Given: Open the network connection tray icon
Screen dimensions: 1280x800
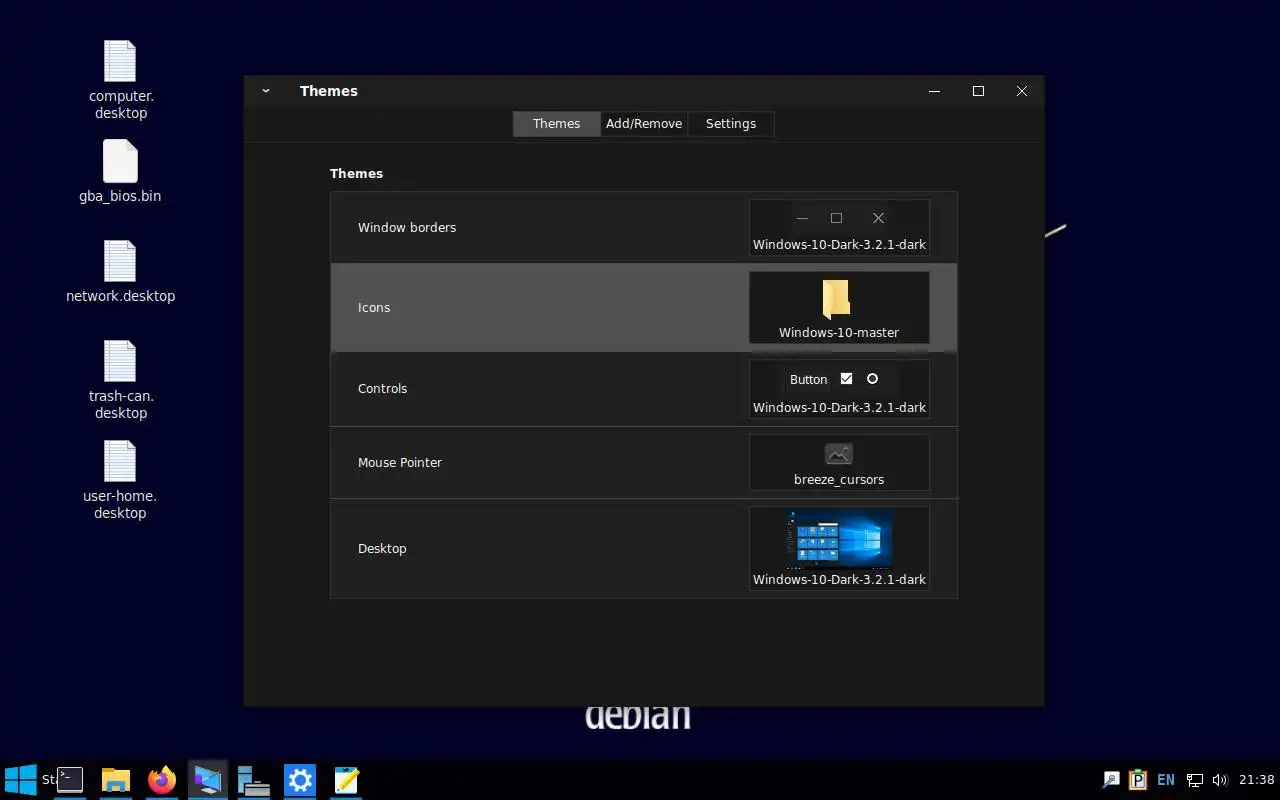Looking at the screenshot, I should tap(1194, 780).
